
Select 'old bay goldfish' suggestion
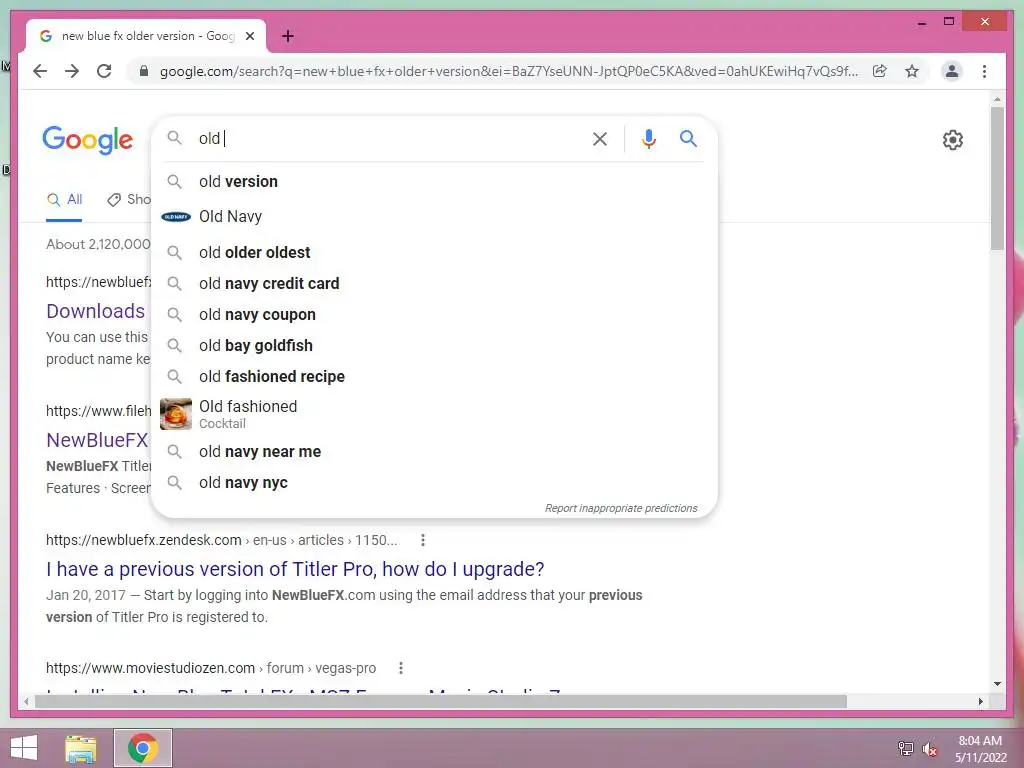(434, 345)
